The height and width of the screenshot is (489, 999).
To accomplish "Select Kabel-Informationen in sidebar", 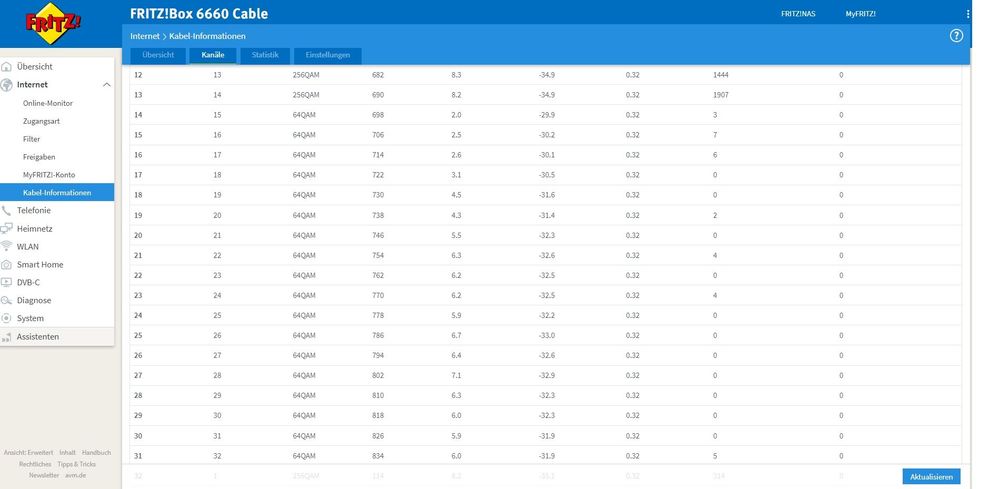I will pyautogui.click(x=57, y=192).
